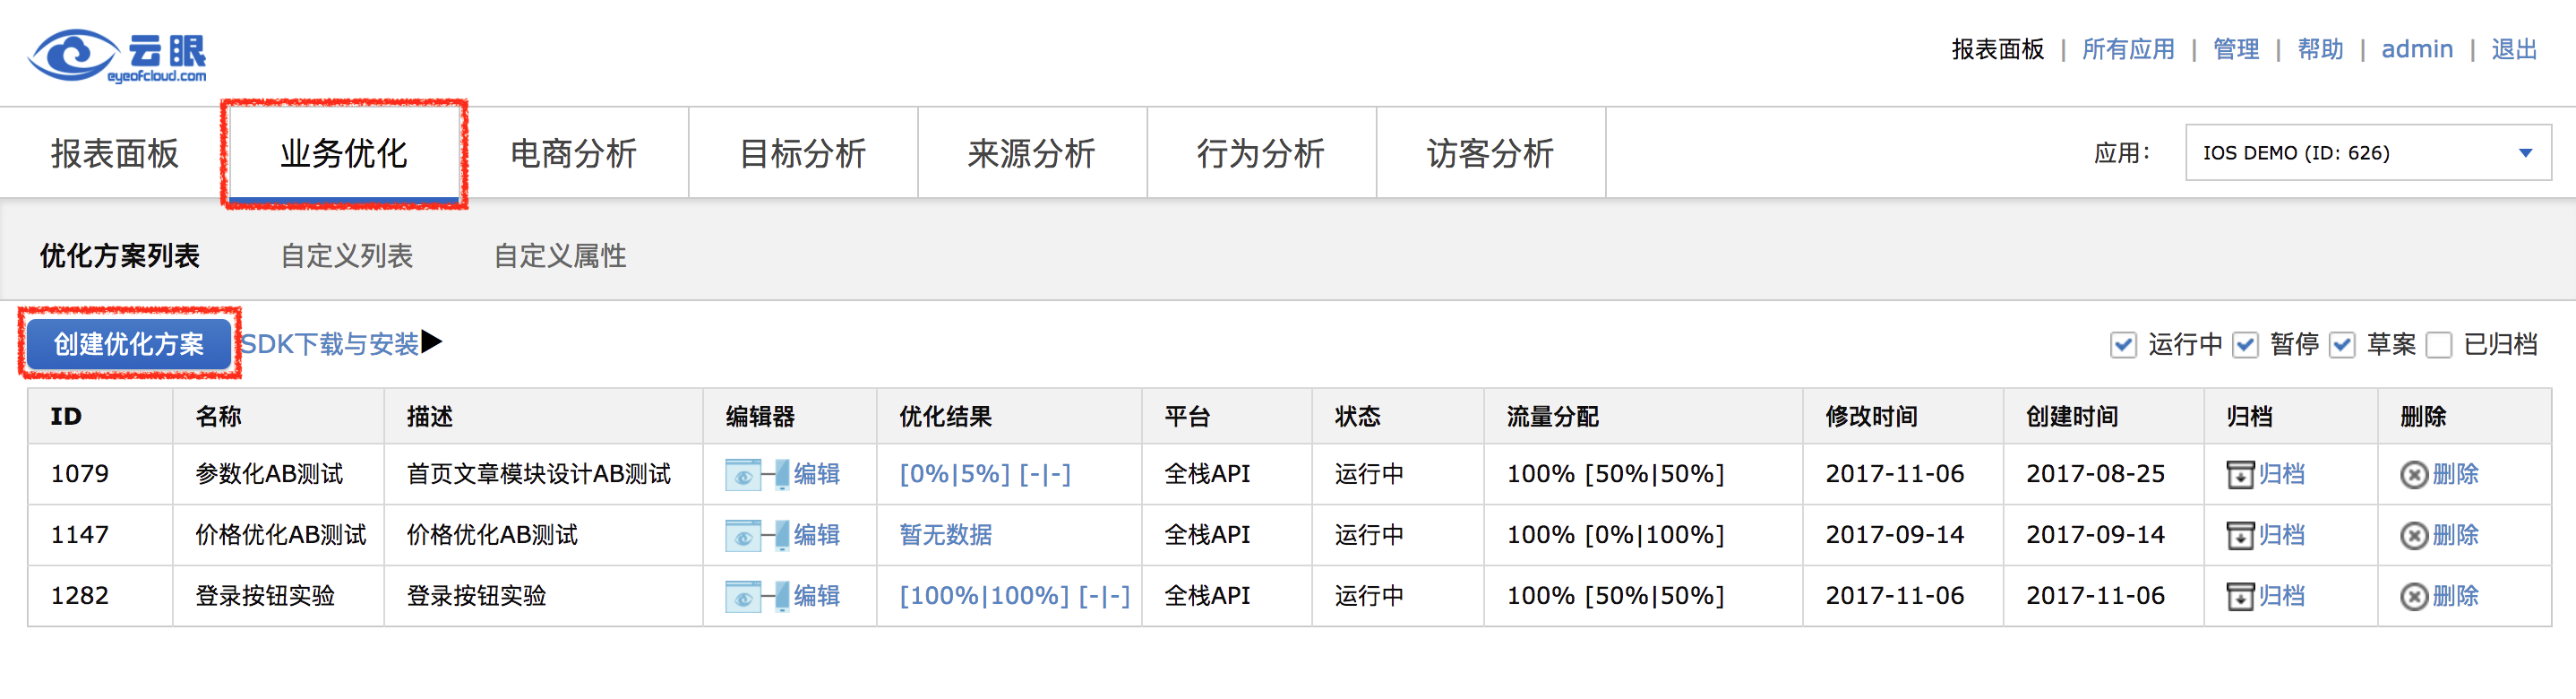Click the archive icon in row 1282
The image size is (2576, 699).
pyautogui.click(x=2240, y=597)
